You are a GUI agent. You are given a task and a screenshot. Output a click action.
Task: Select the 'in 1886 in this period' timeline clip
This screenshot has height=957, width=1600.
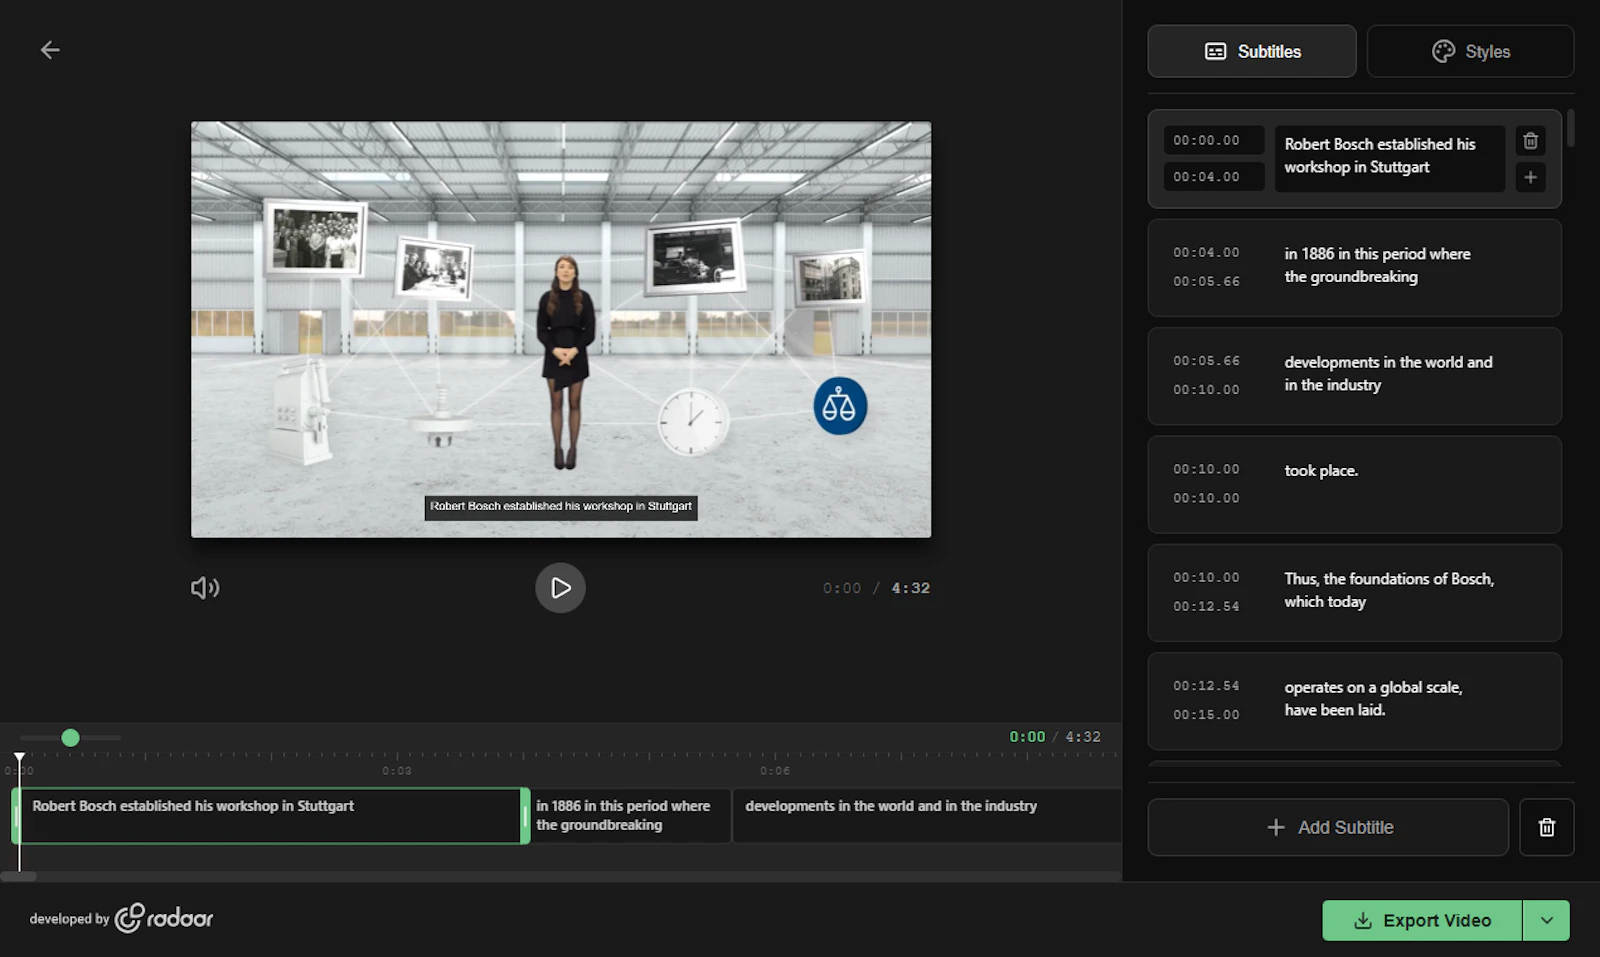tap(631, 815)
